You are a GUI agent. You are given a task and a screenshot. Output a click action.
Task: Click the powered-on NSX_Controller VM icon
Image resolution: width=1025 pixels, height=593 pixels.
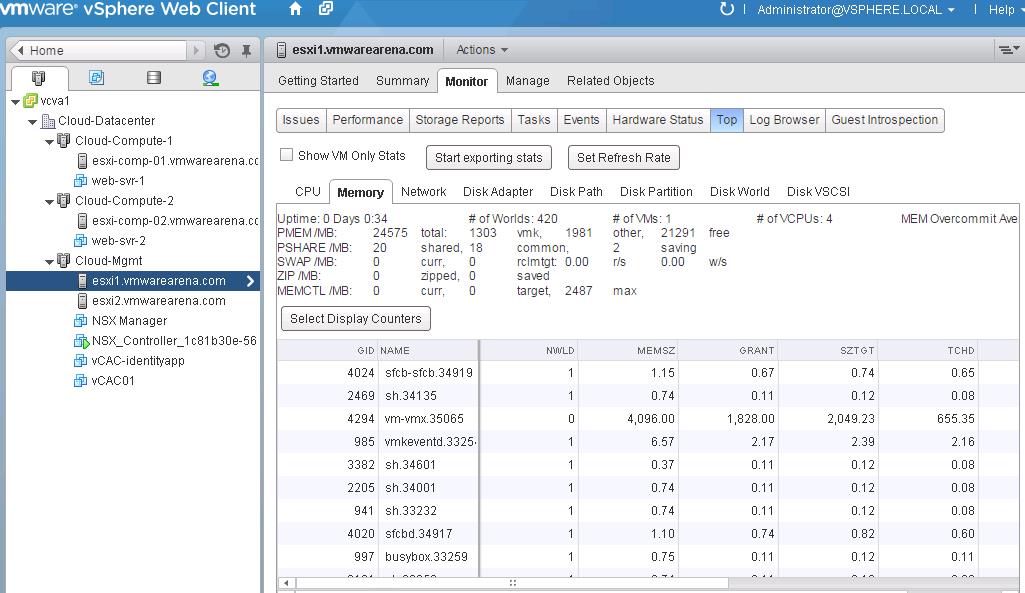(x=81, y=341)
